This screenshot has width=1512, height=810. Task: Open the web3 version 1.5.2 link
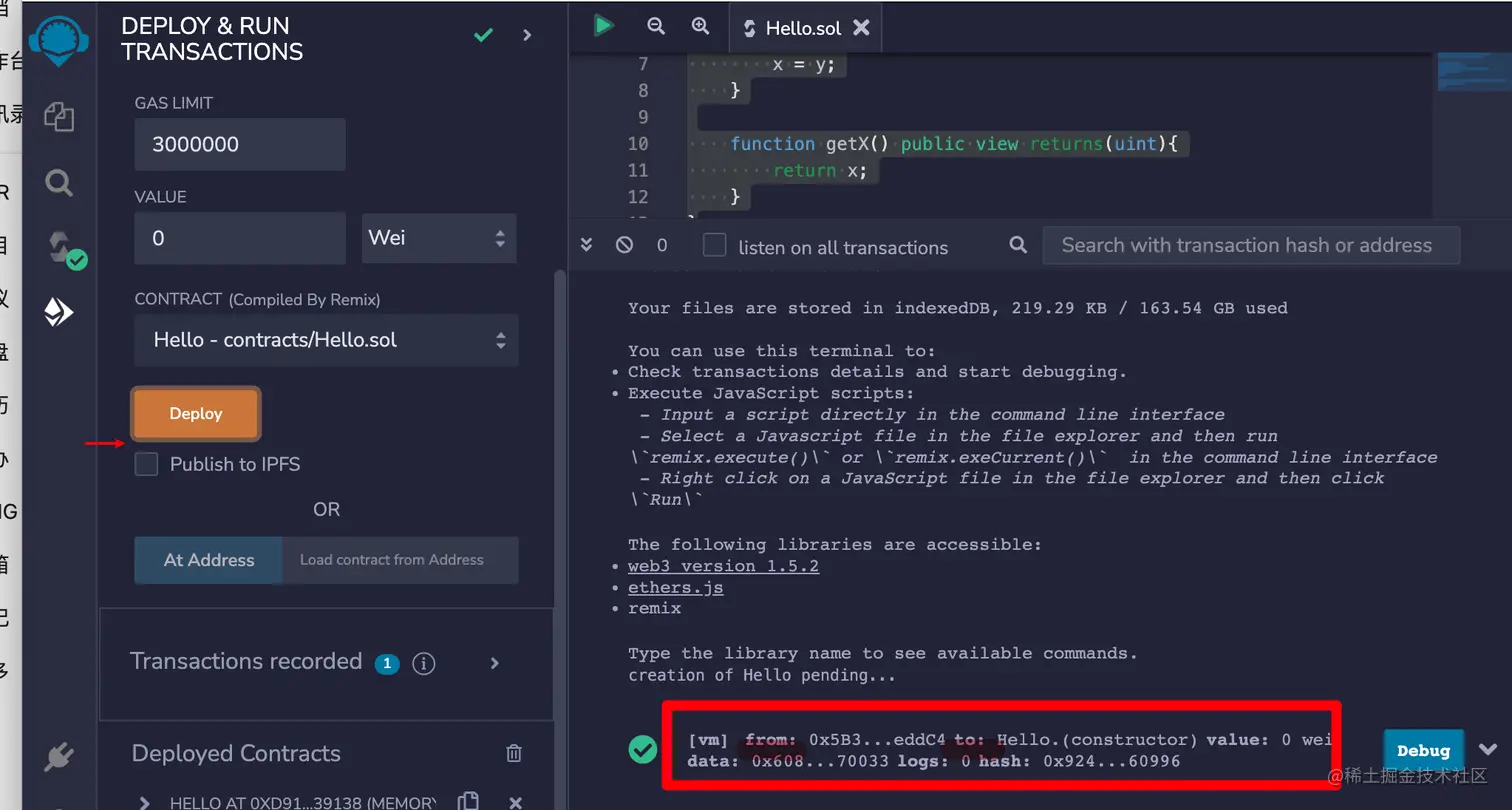coord(723,566)
